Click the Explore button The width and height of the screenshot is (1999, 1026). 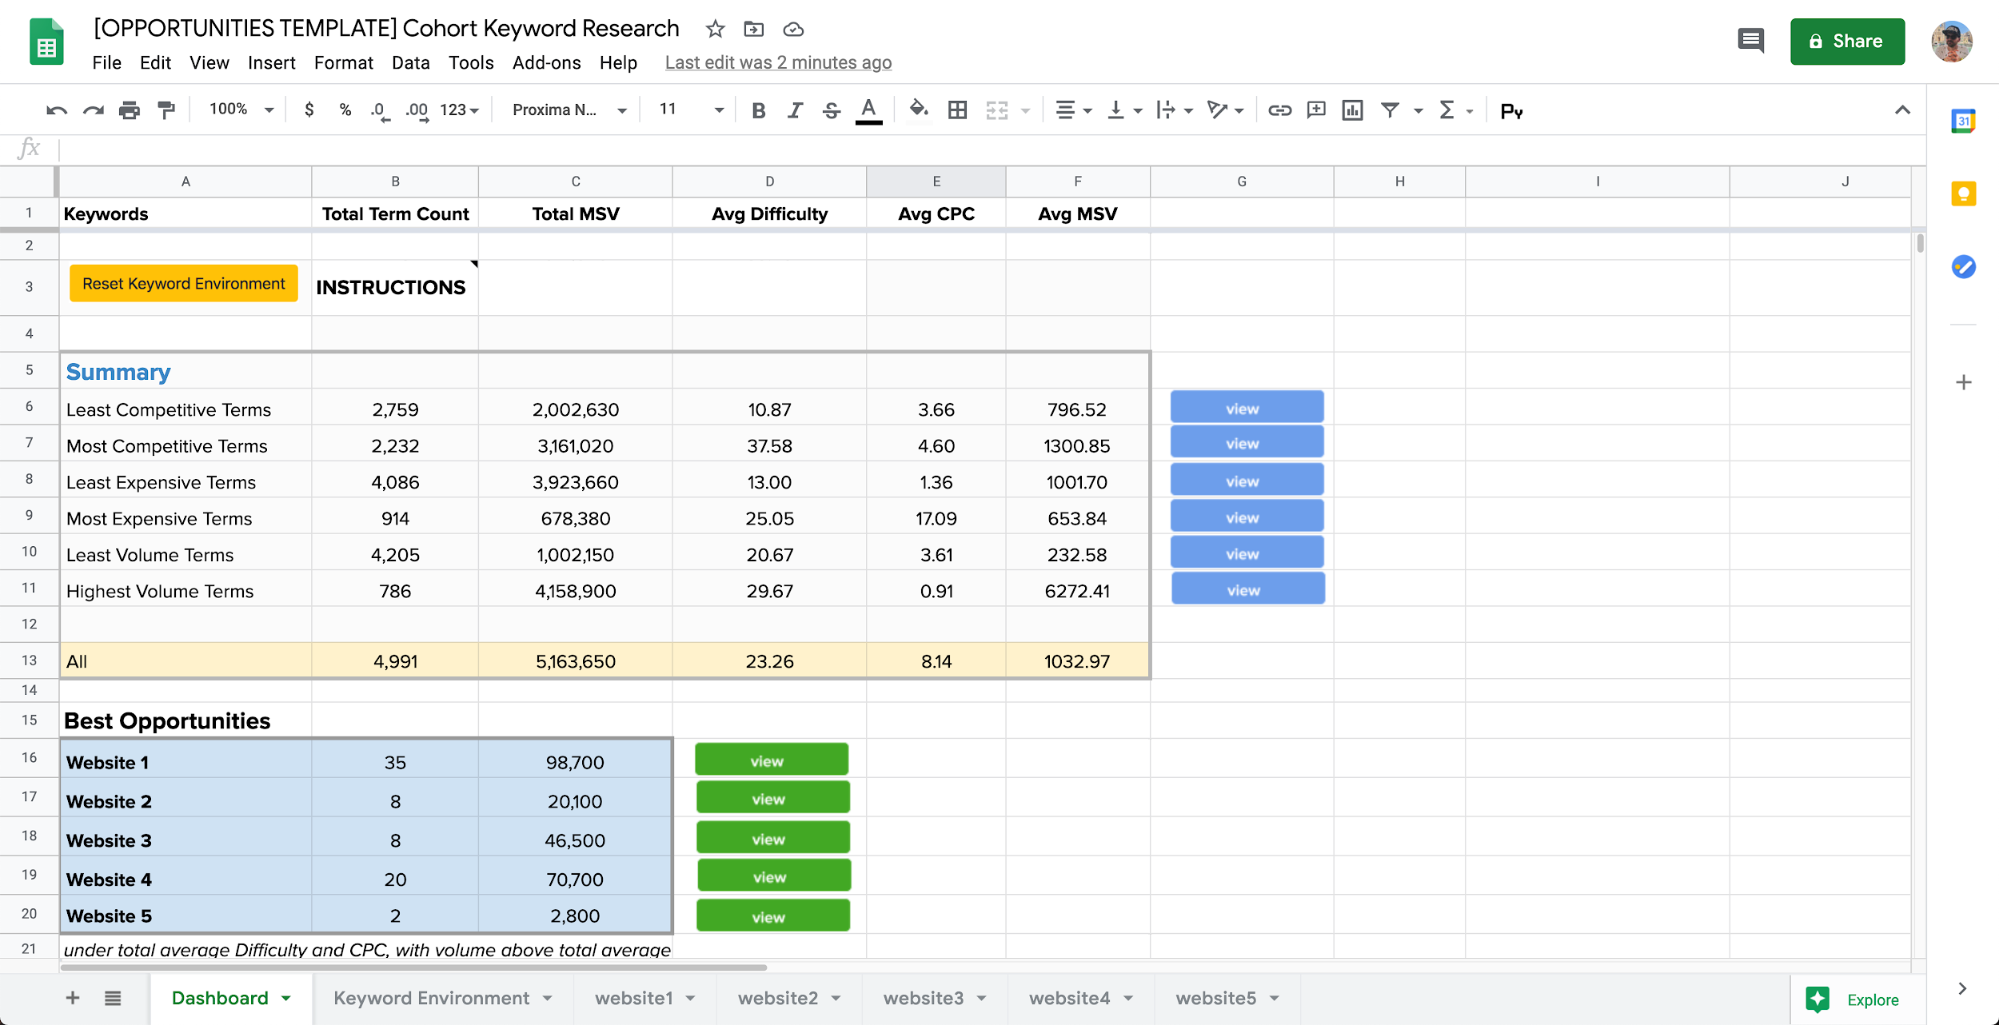[x=1853, y=999]
